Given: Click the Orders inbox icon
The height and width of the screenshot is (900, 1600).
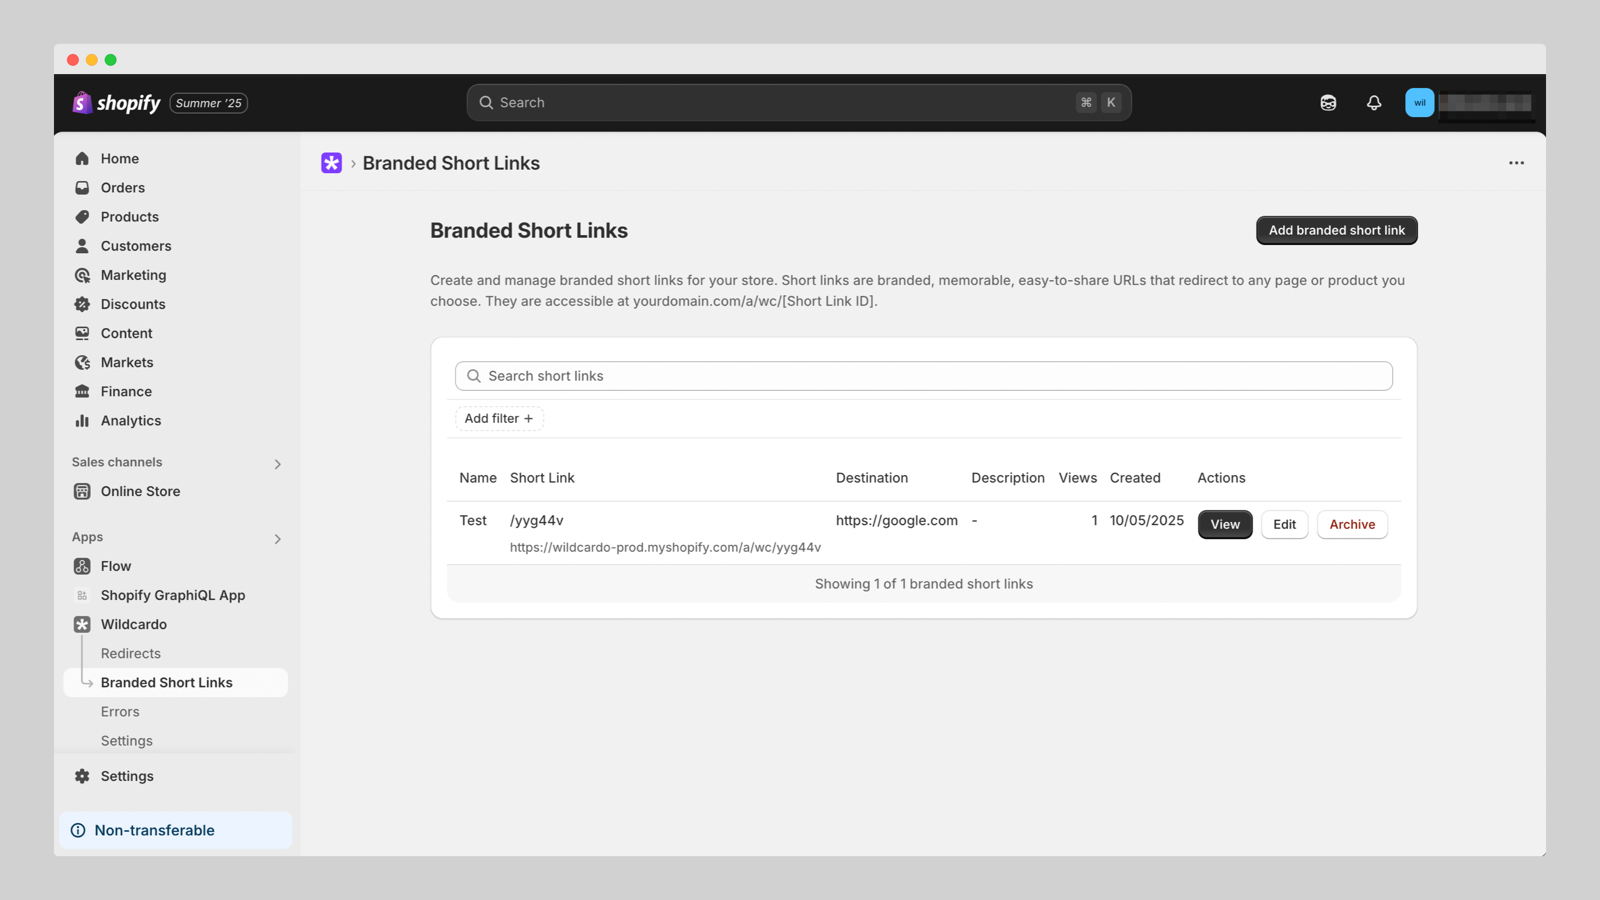Looking at the screenshot, I should tap(82, 188).
